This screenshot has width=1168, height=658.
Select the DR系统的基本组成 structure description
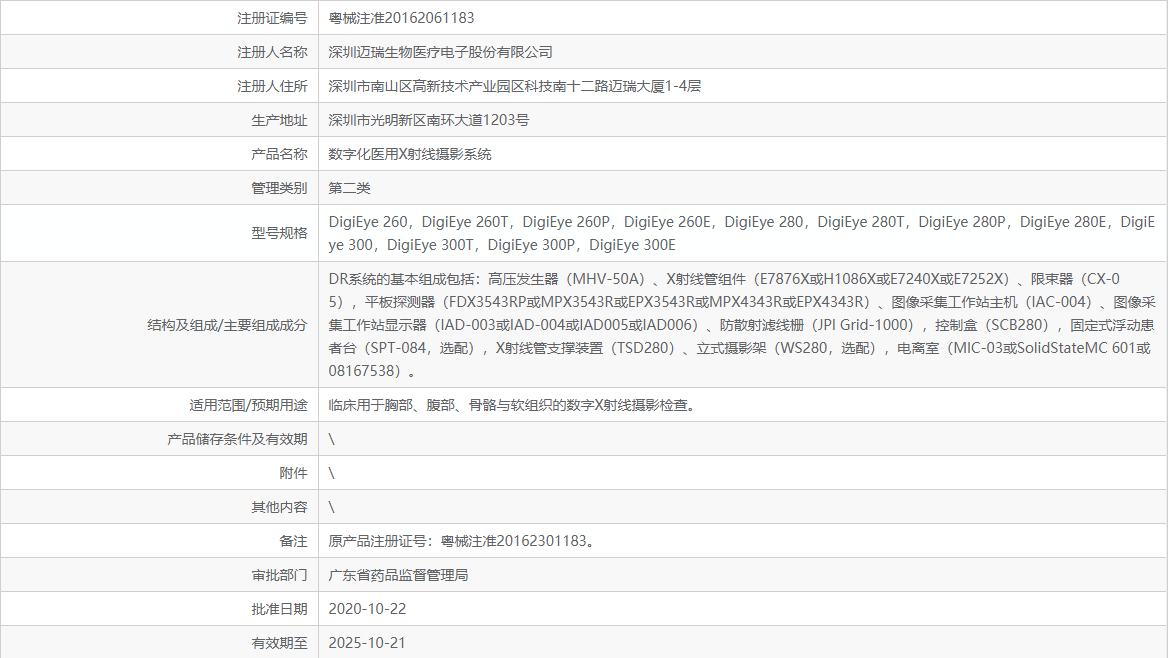(742, 325)
